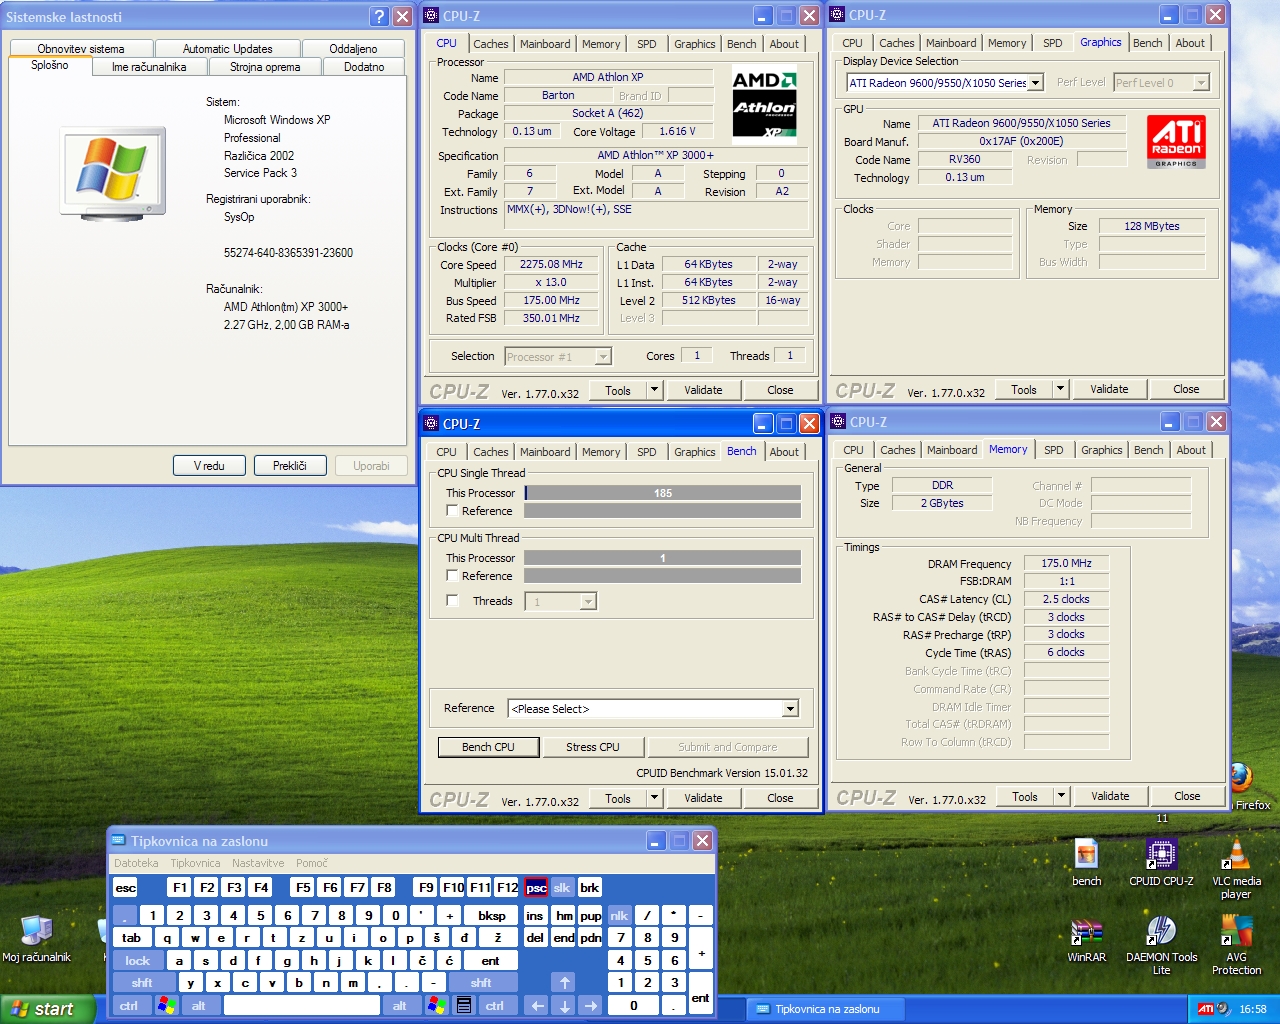Viewport: 1280px width, 1024px height.
Task: Open the Oddaljeno tab in Sistemske lastnosti
Action: pyautogui.click(x=353, y=49)
